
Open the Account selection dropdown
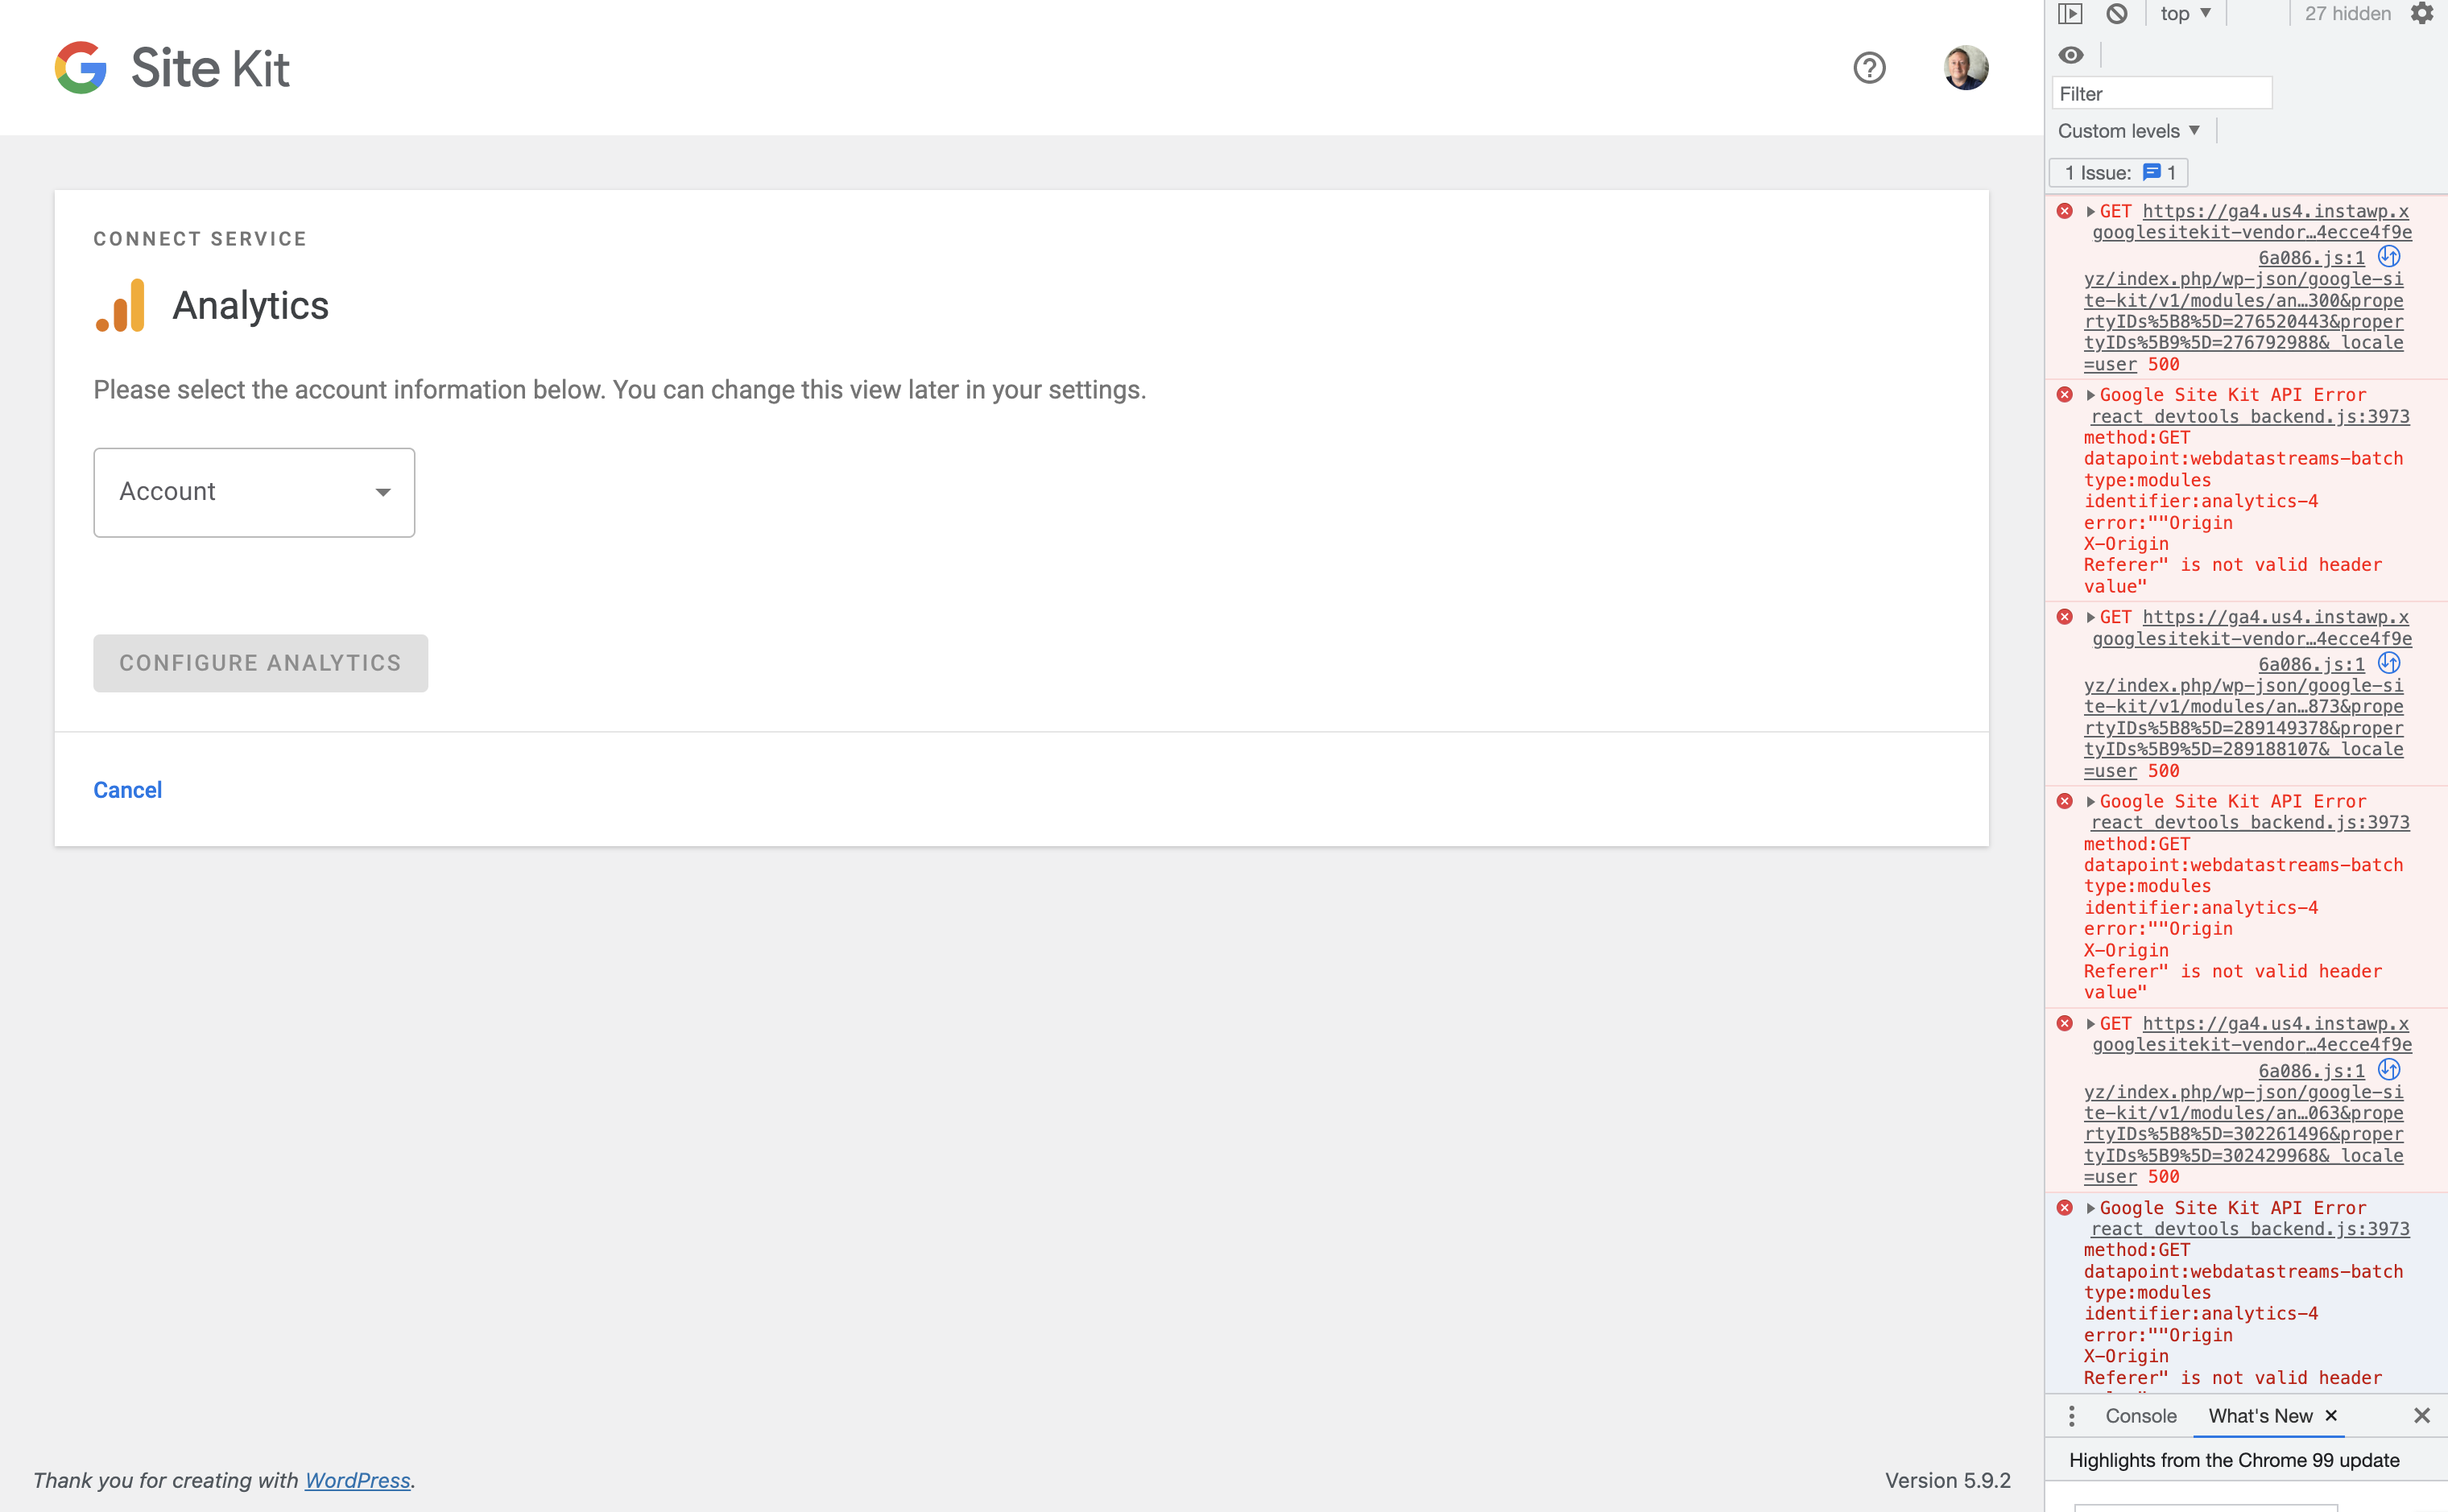click(x=253, y=491)
